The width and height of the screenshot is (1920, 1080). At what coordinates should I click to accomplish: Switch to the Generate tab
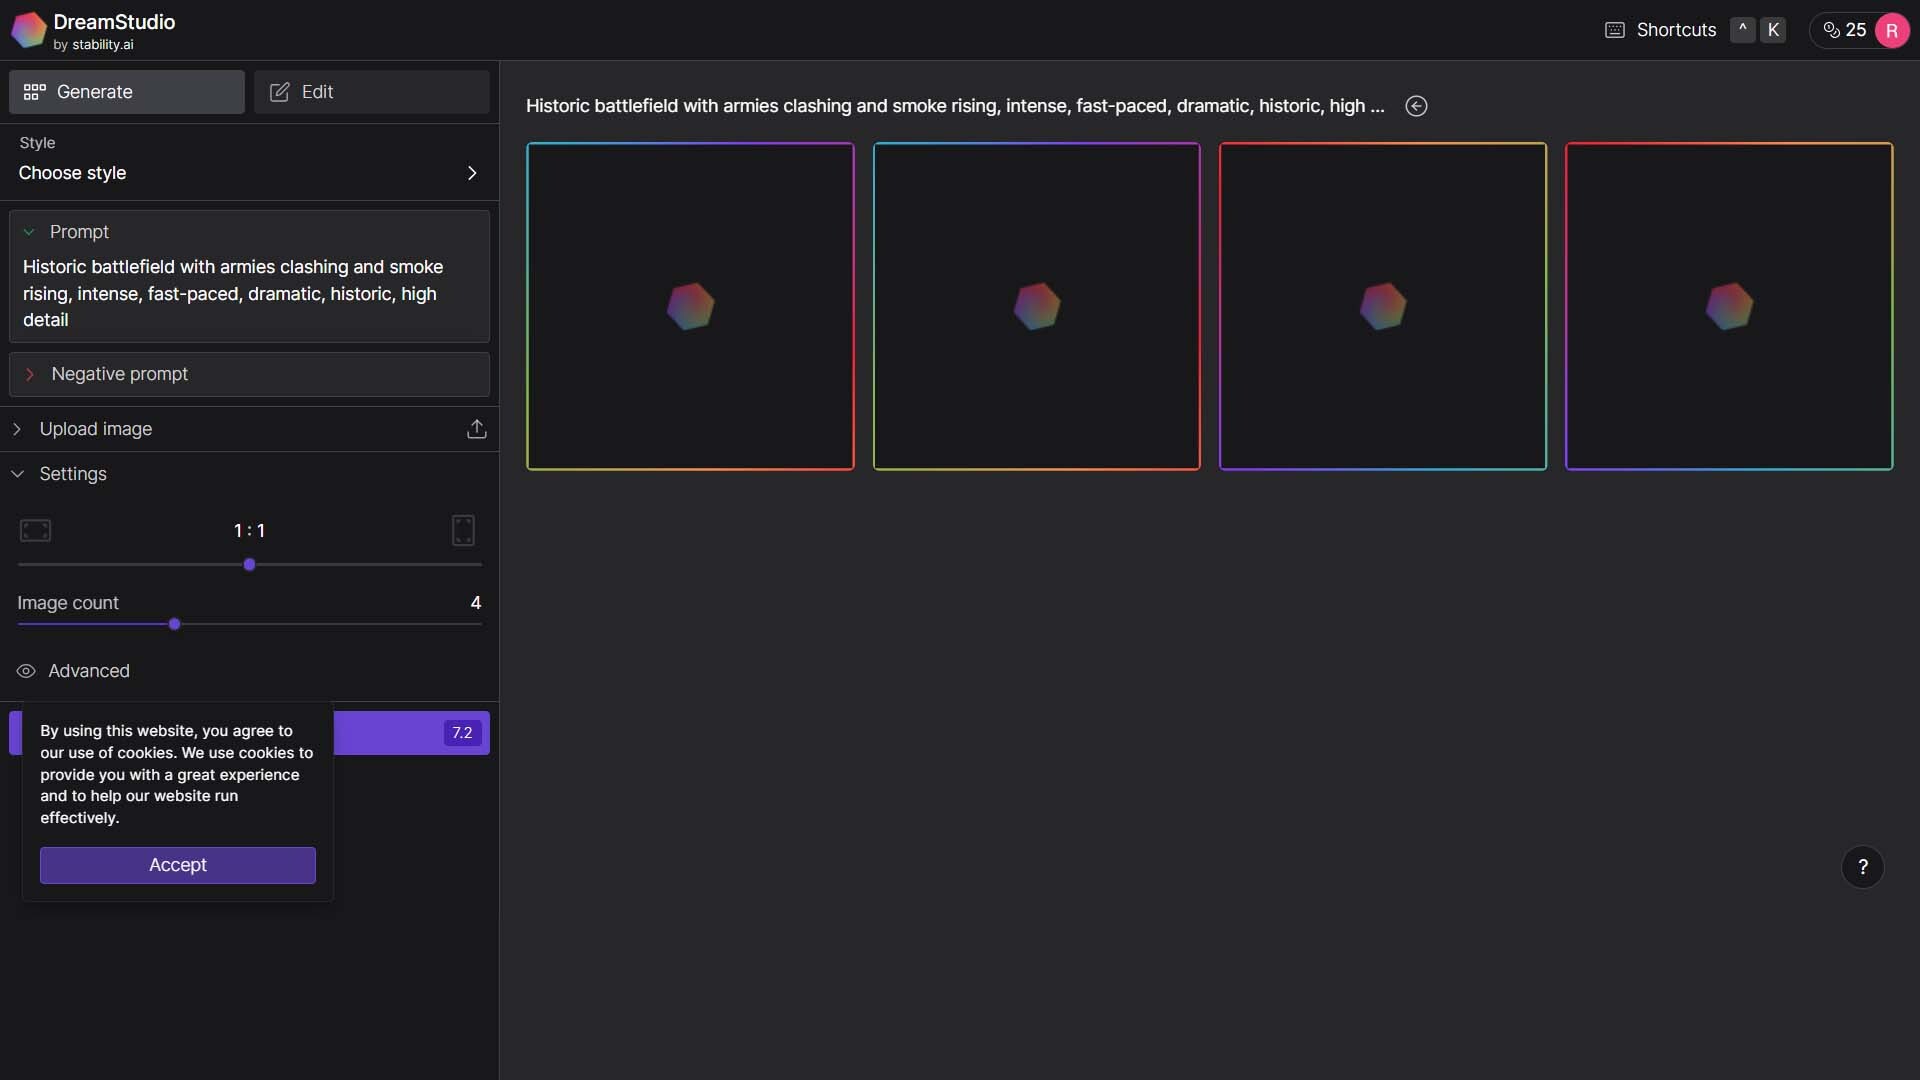coord(127,92)
